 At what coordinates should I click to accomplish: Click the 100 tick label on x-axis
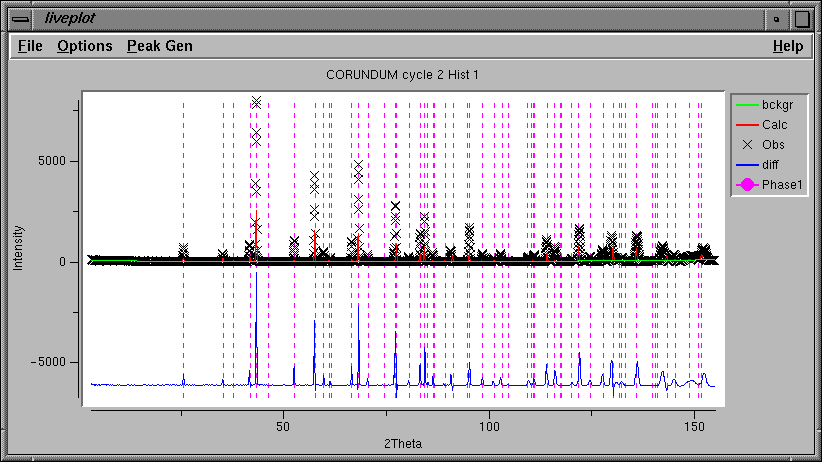pos(489,426)
